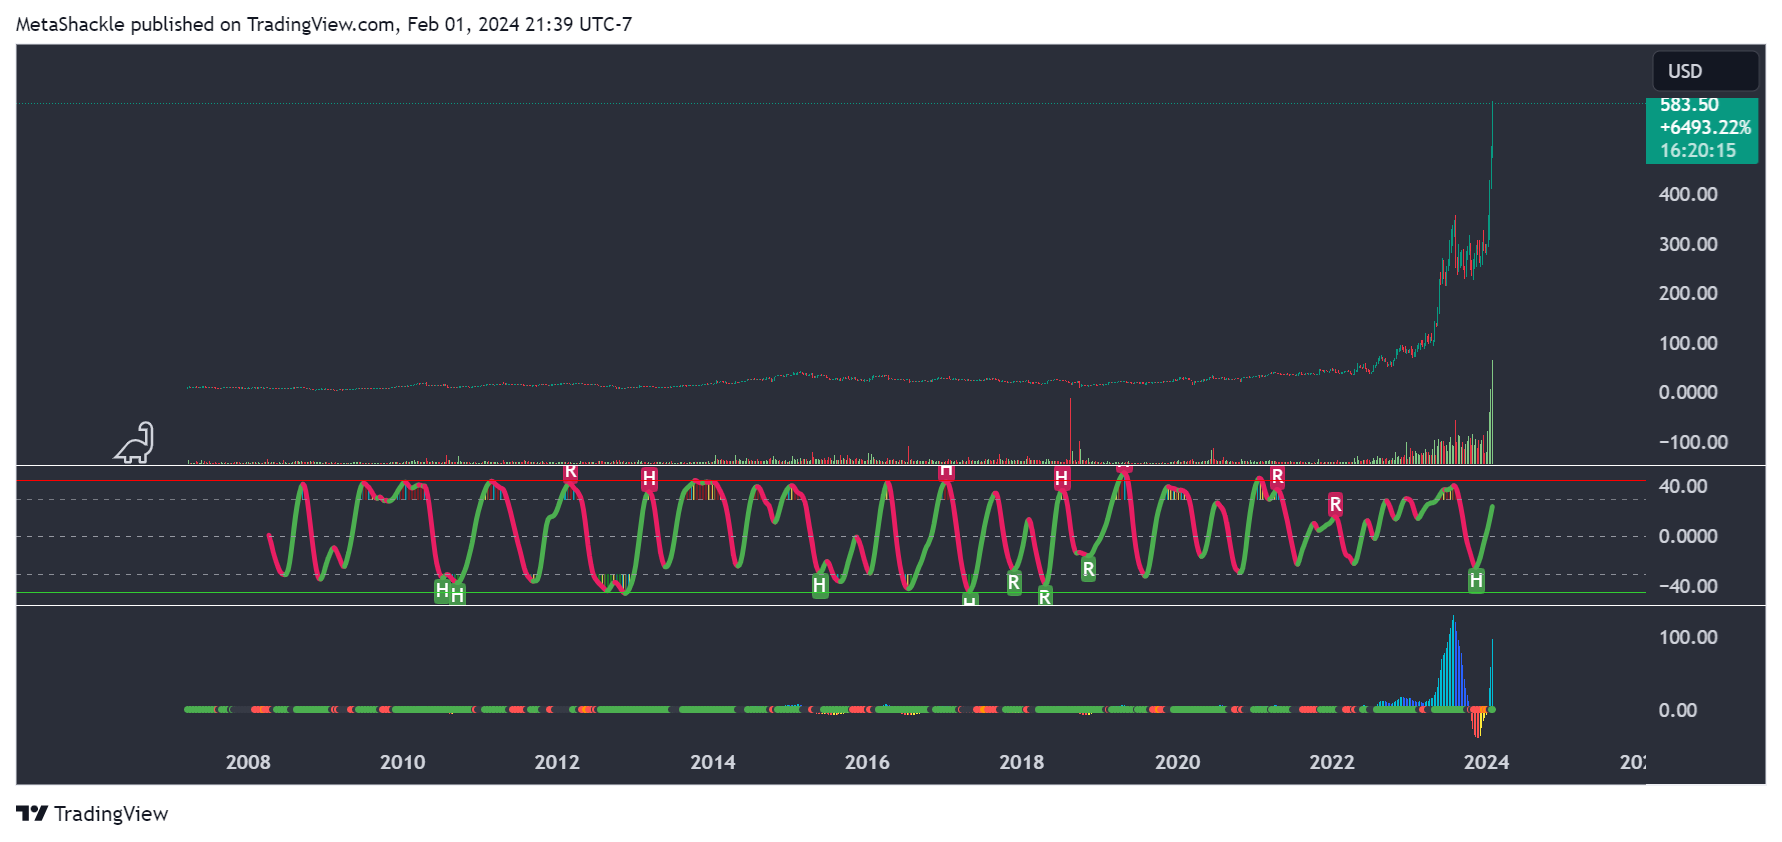This screenshot has width=1782, height=842.
Task: Select the red R marker just after 2012
Action: point(570,473)
